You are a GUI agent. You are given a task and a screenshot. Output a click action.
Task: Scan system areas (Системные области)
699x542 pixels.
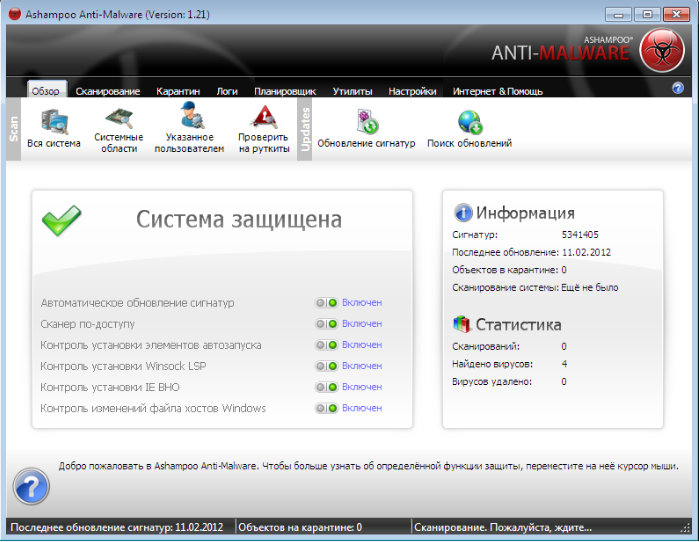click(x=119, y=129)
